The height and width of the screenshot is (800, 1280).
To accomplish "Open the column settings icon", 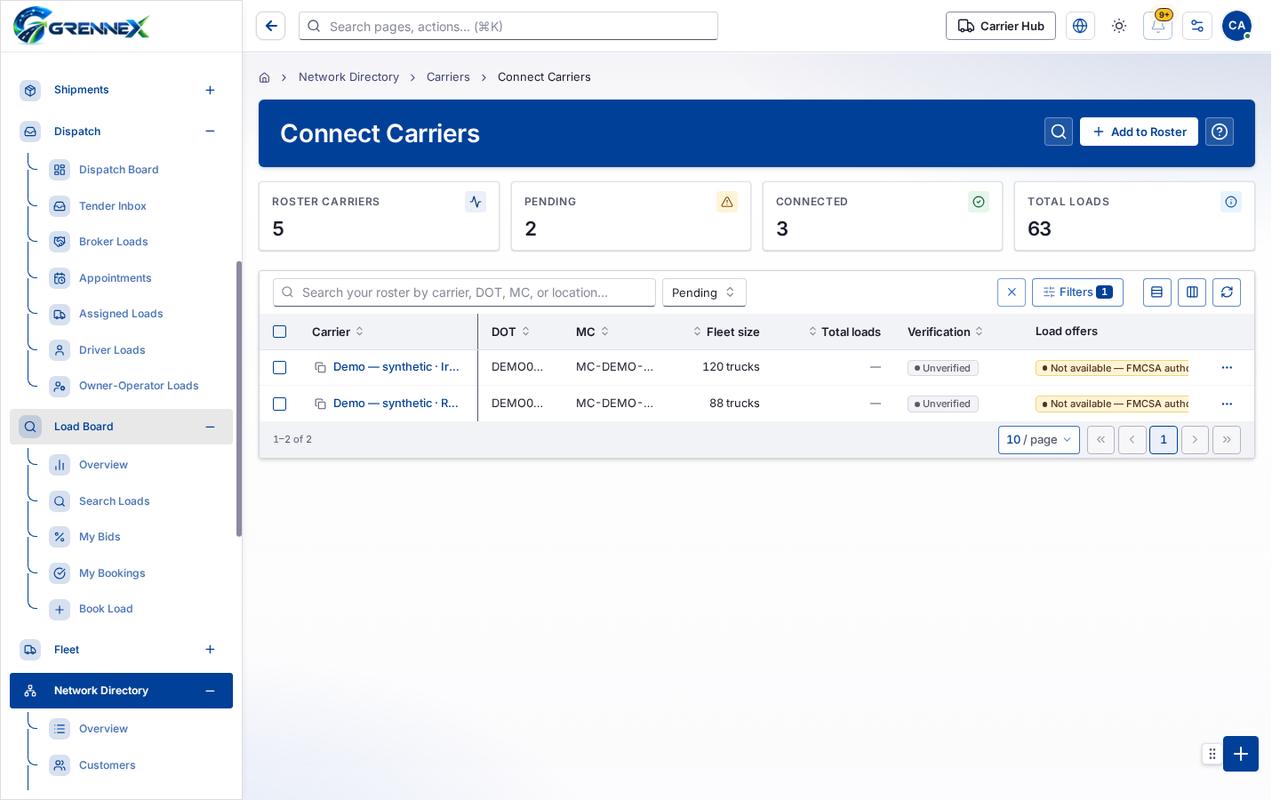I will [x=1192, y=292].
